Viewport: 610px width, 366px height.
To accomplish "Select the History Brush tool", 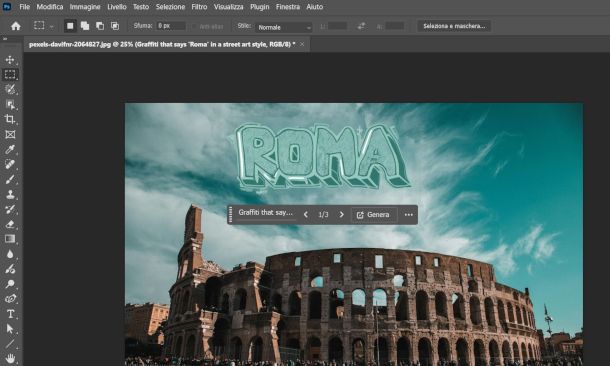I will tap(10, 209).
